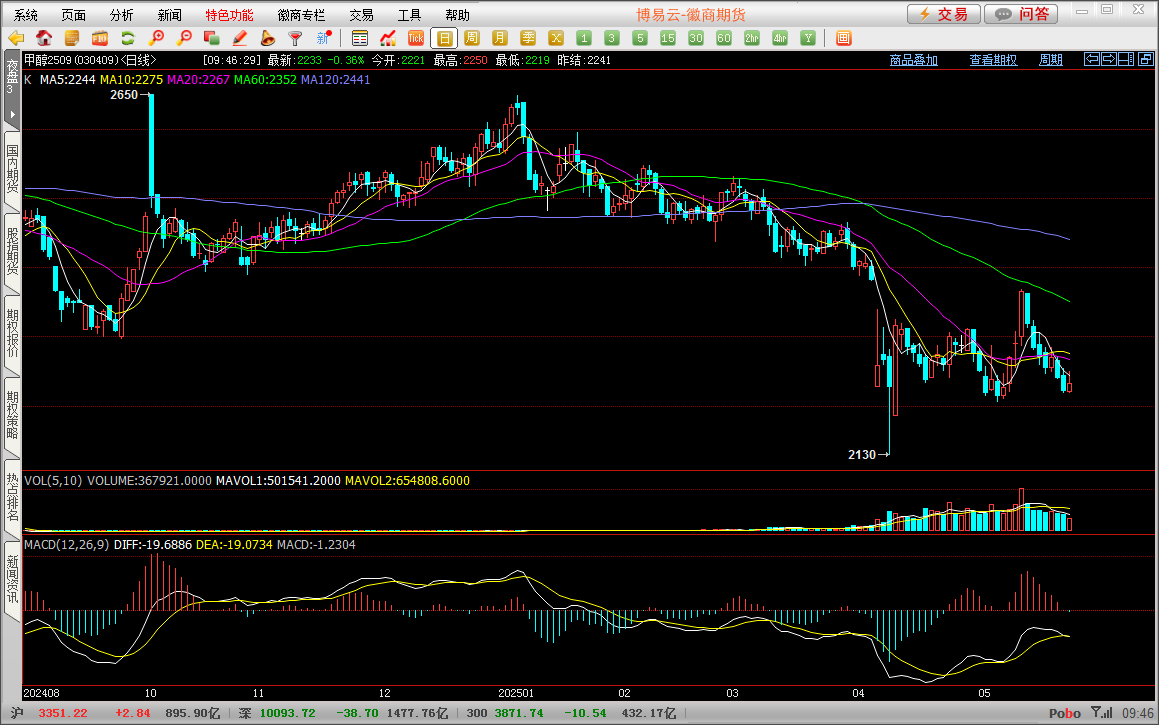Switch to time-share trend chart icon
This screenshot has height=725, width=1159.
[388, 38]
